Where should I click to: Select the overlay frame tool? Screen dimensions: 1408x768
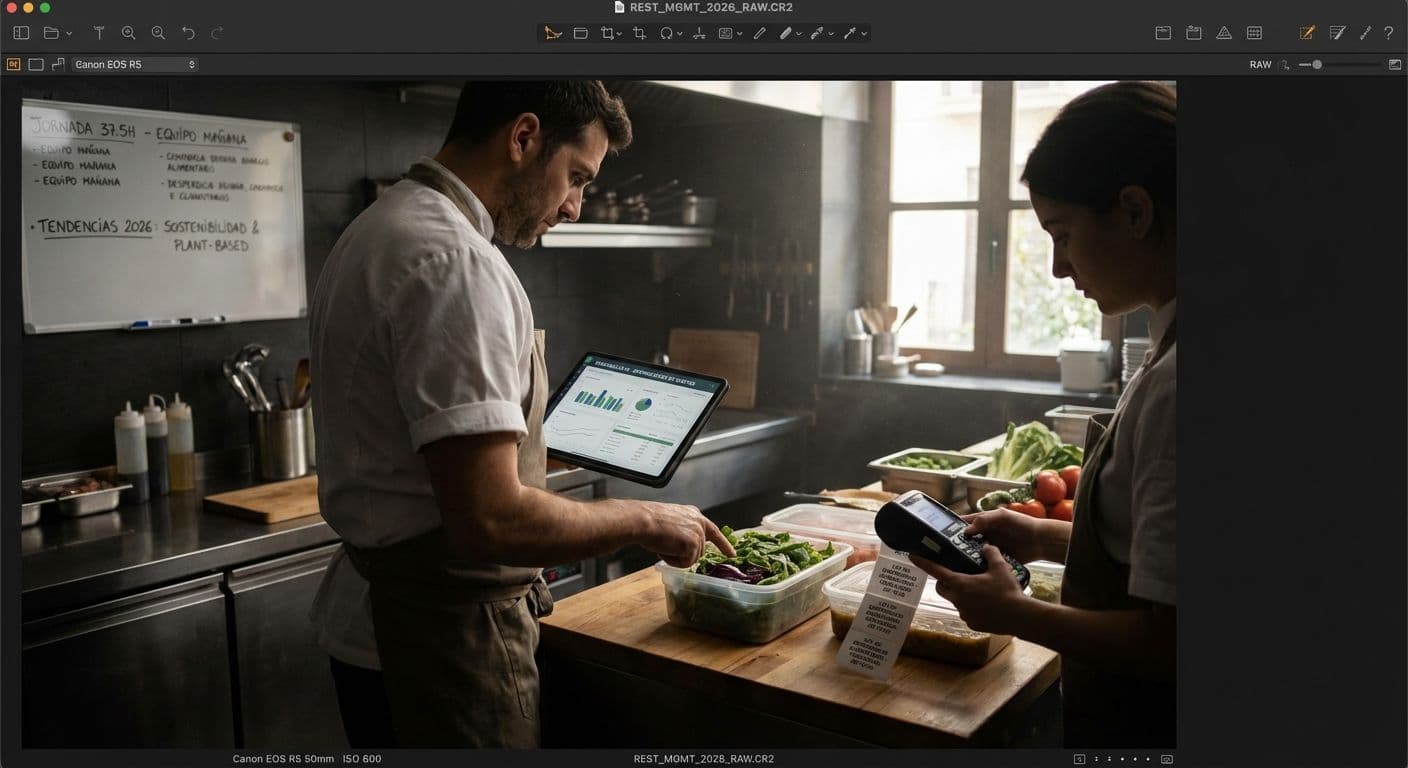[x=725, y=33]
